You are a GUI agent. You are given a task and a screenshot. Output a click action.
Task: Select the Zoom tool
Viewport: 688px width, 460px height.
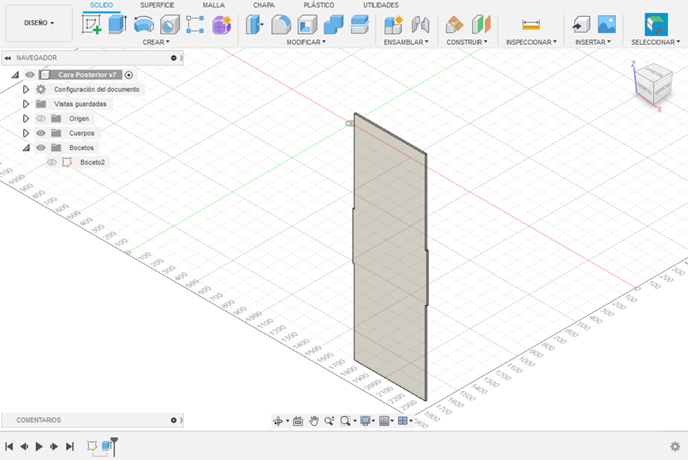tap(329, 421)
